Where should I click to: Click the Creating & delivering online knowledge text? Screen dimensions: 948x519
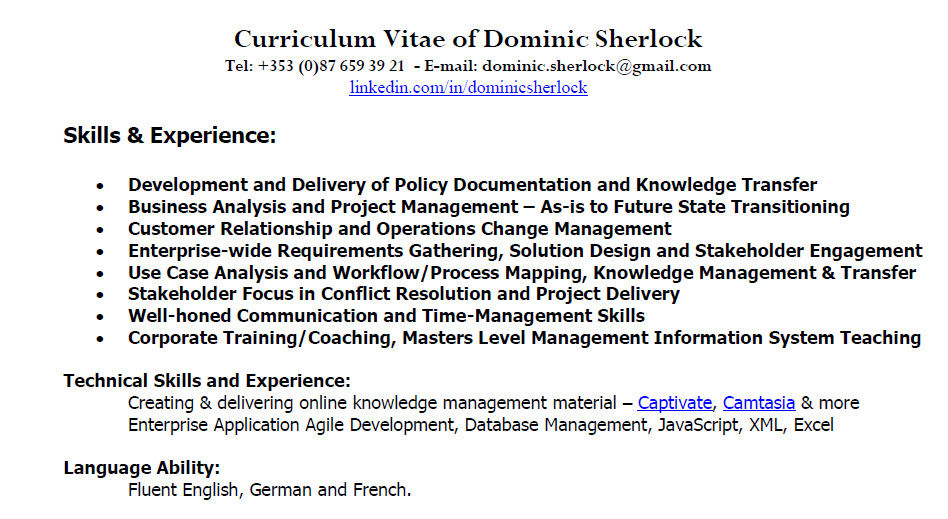pos(370,403)
